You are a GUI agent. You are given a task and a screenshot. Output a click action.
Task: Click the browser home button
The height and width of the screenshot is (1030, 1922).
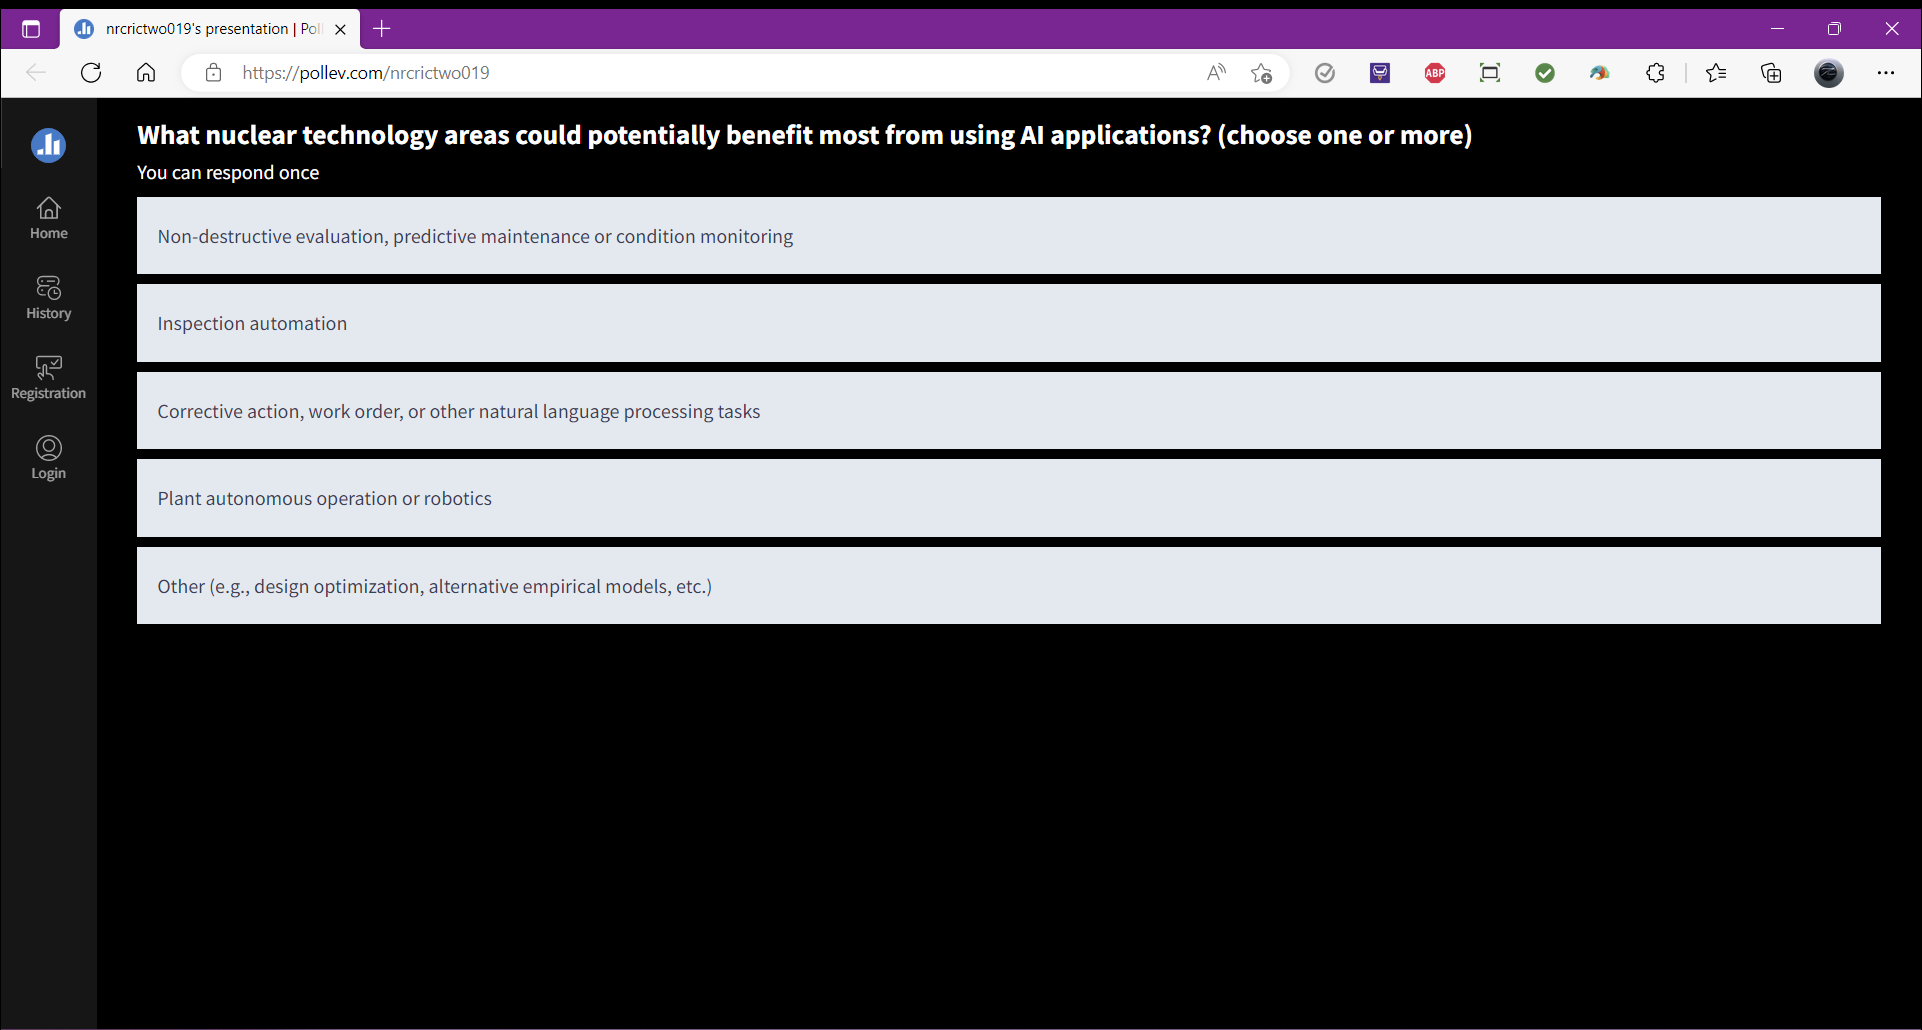[x=146, y=73]
